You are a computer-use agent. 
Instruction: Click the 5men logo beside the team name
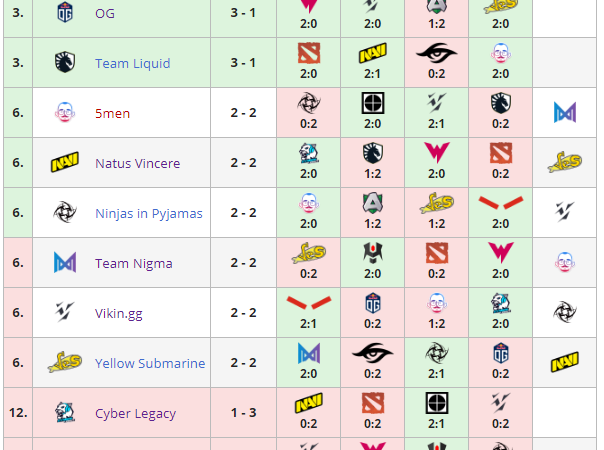coord(65,112)
